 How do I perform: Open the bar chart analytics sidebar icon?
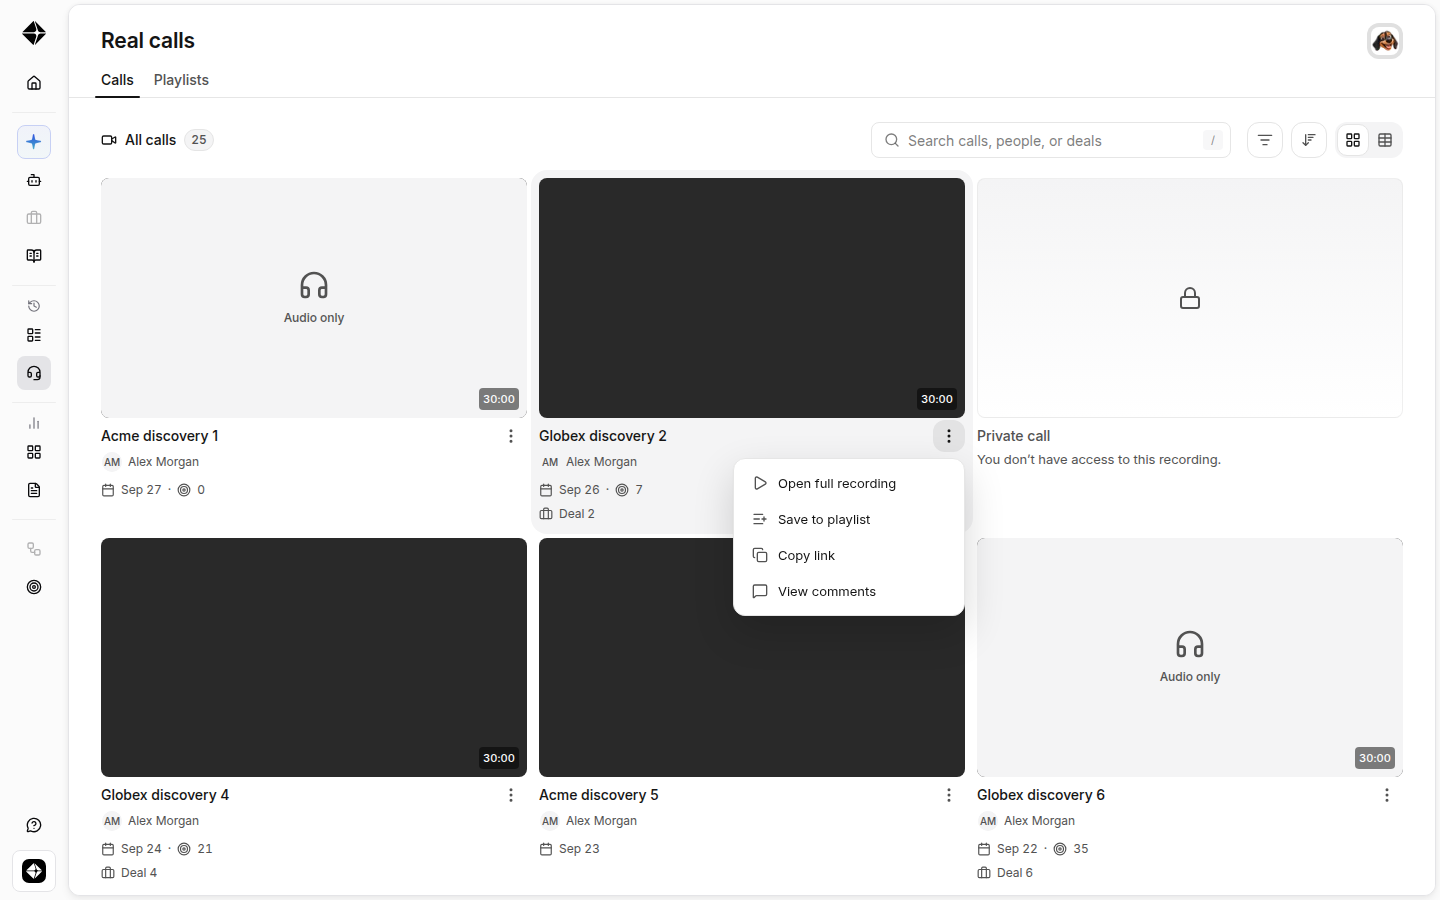click(x=34, y=423)
